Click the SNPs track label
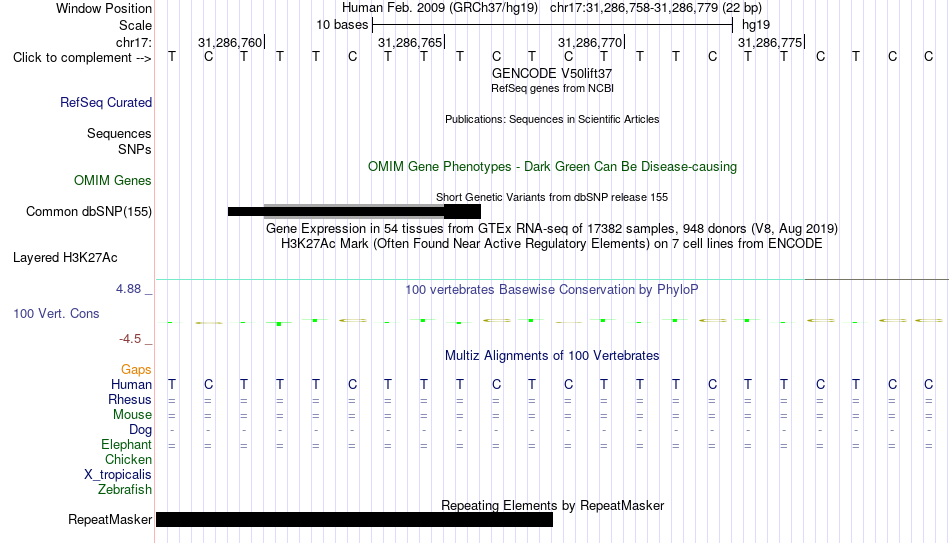This screenshot has width=950, height=543. [135, 149]
